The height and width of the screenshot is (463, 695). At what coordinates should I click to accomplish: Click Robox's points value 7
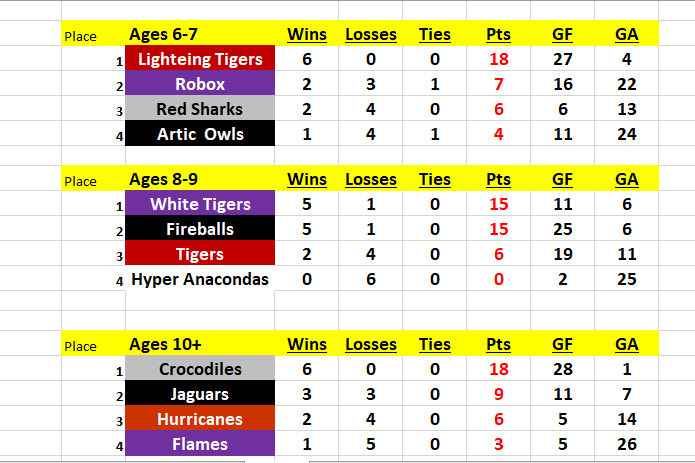click(x=499, y=85)
